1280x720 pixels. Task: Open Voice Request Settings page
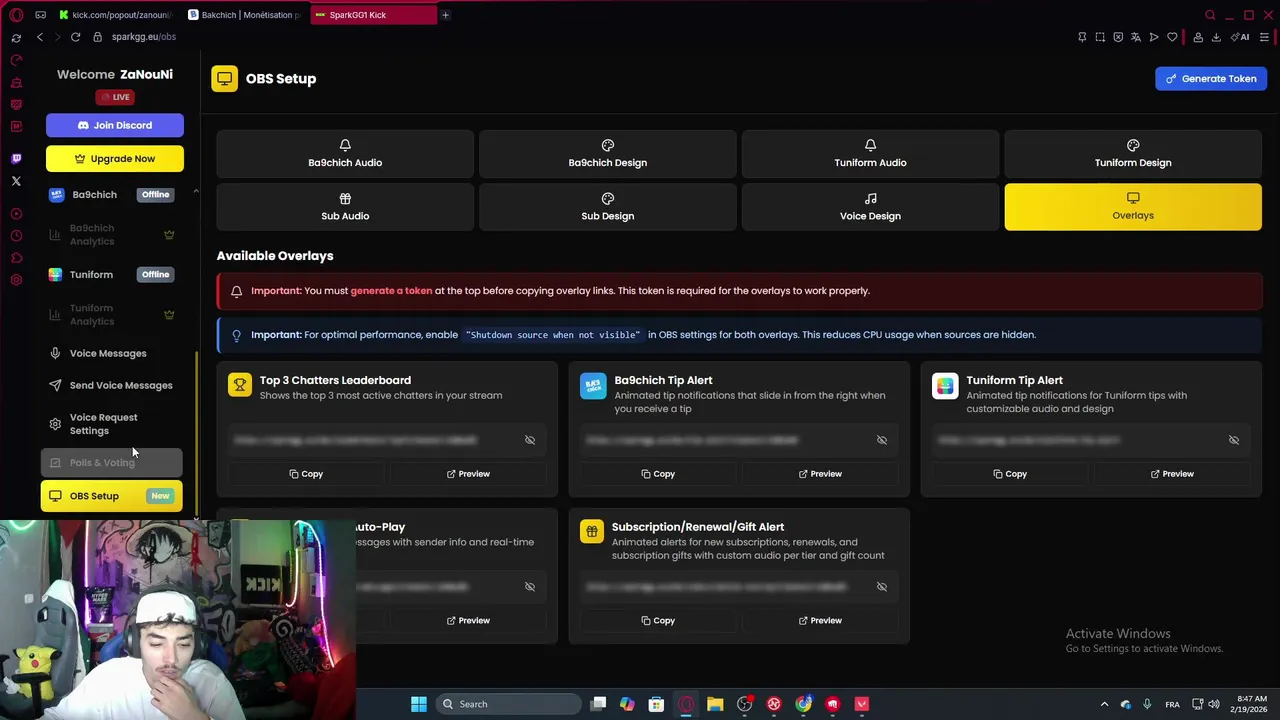(111, 424)
